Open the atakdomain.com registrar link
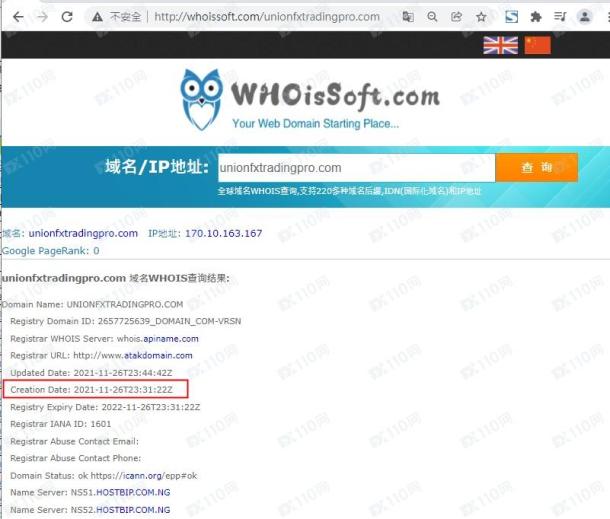Viewport: 610px width, 519px height. tap(158, 356)
